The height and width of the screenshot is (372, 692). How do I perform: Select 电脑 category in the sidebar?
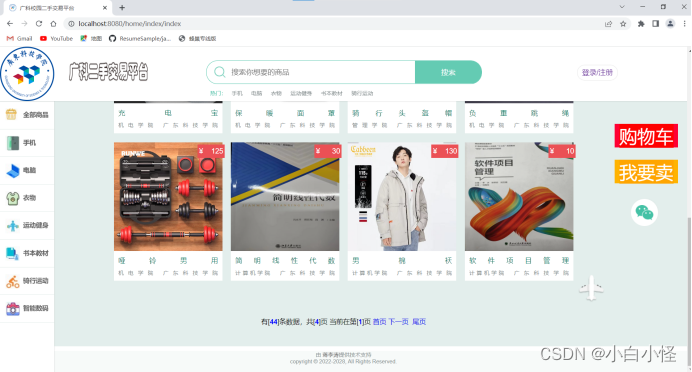click(29, 170)
